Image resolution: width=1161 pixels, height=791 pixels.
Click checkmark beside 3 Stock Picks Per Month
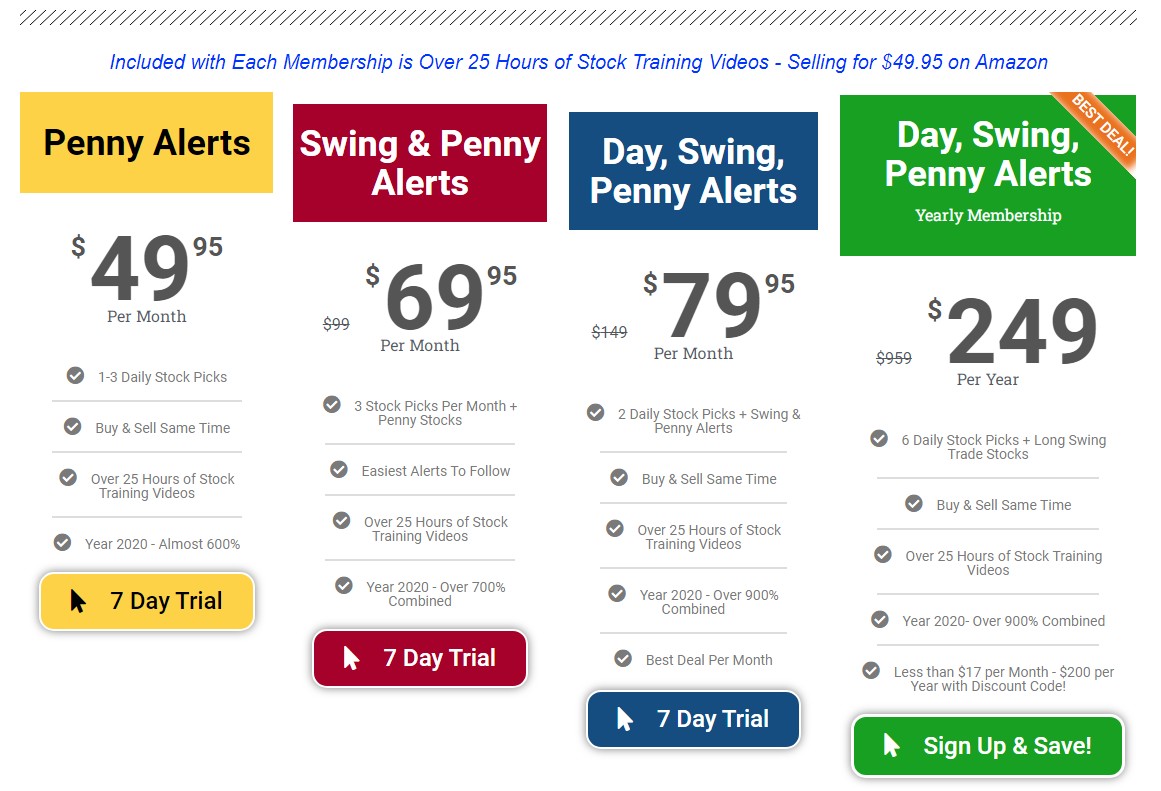coord(332,404)
